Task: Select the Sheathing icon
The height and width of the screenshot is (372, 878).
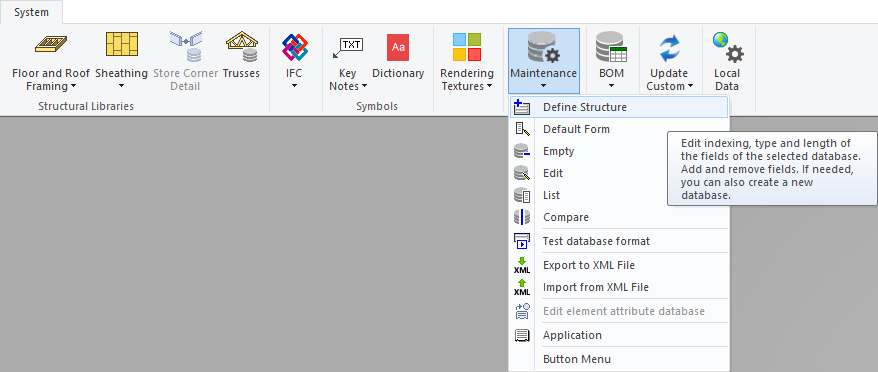Action: (122, 44)
